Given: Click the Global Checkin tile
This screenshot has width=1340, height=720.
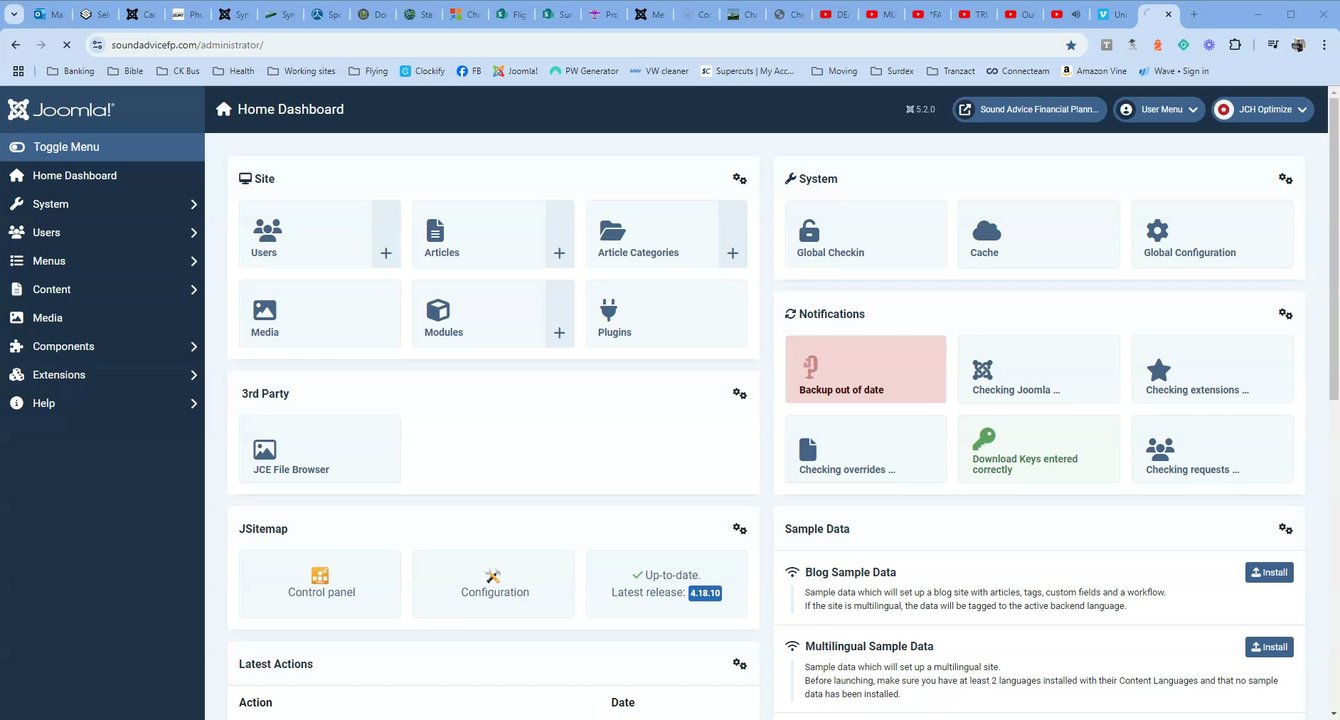Looking at the screenshot, I should pyautogui.click(x=866, y=234).
